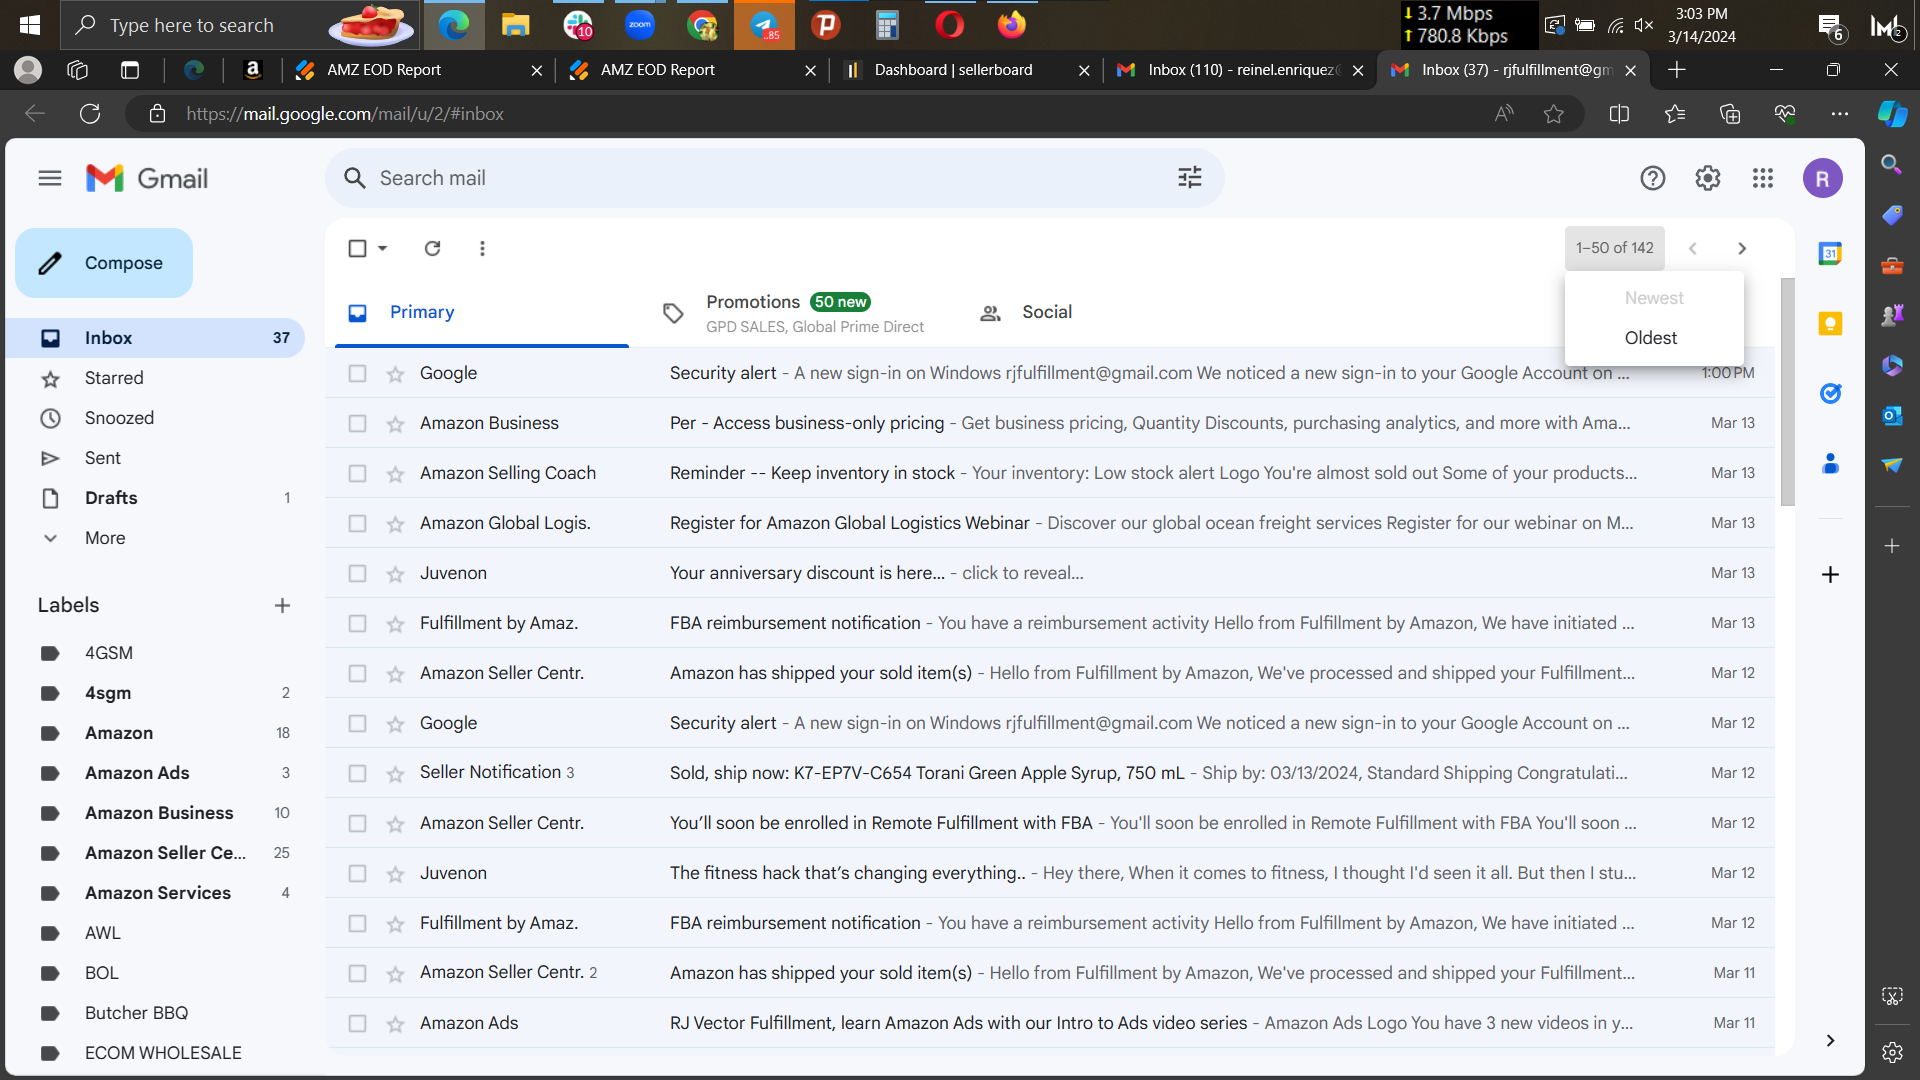Go to next page of emails
Viewport: 1920px width, 1080px height.
pyautogui.click(x=1742, y=248)
